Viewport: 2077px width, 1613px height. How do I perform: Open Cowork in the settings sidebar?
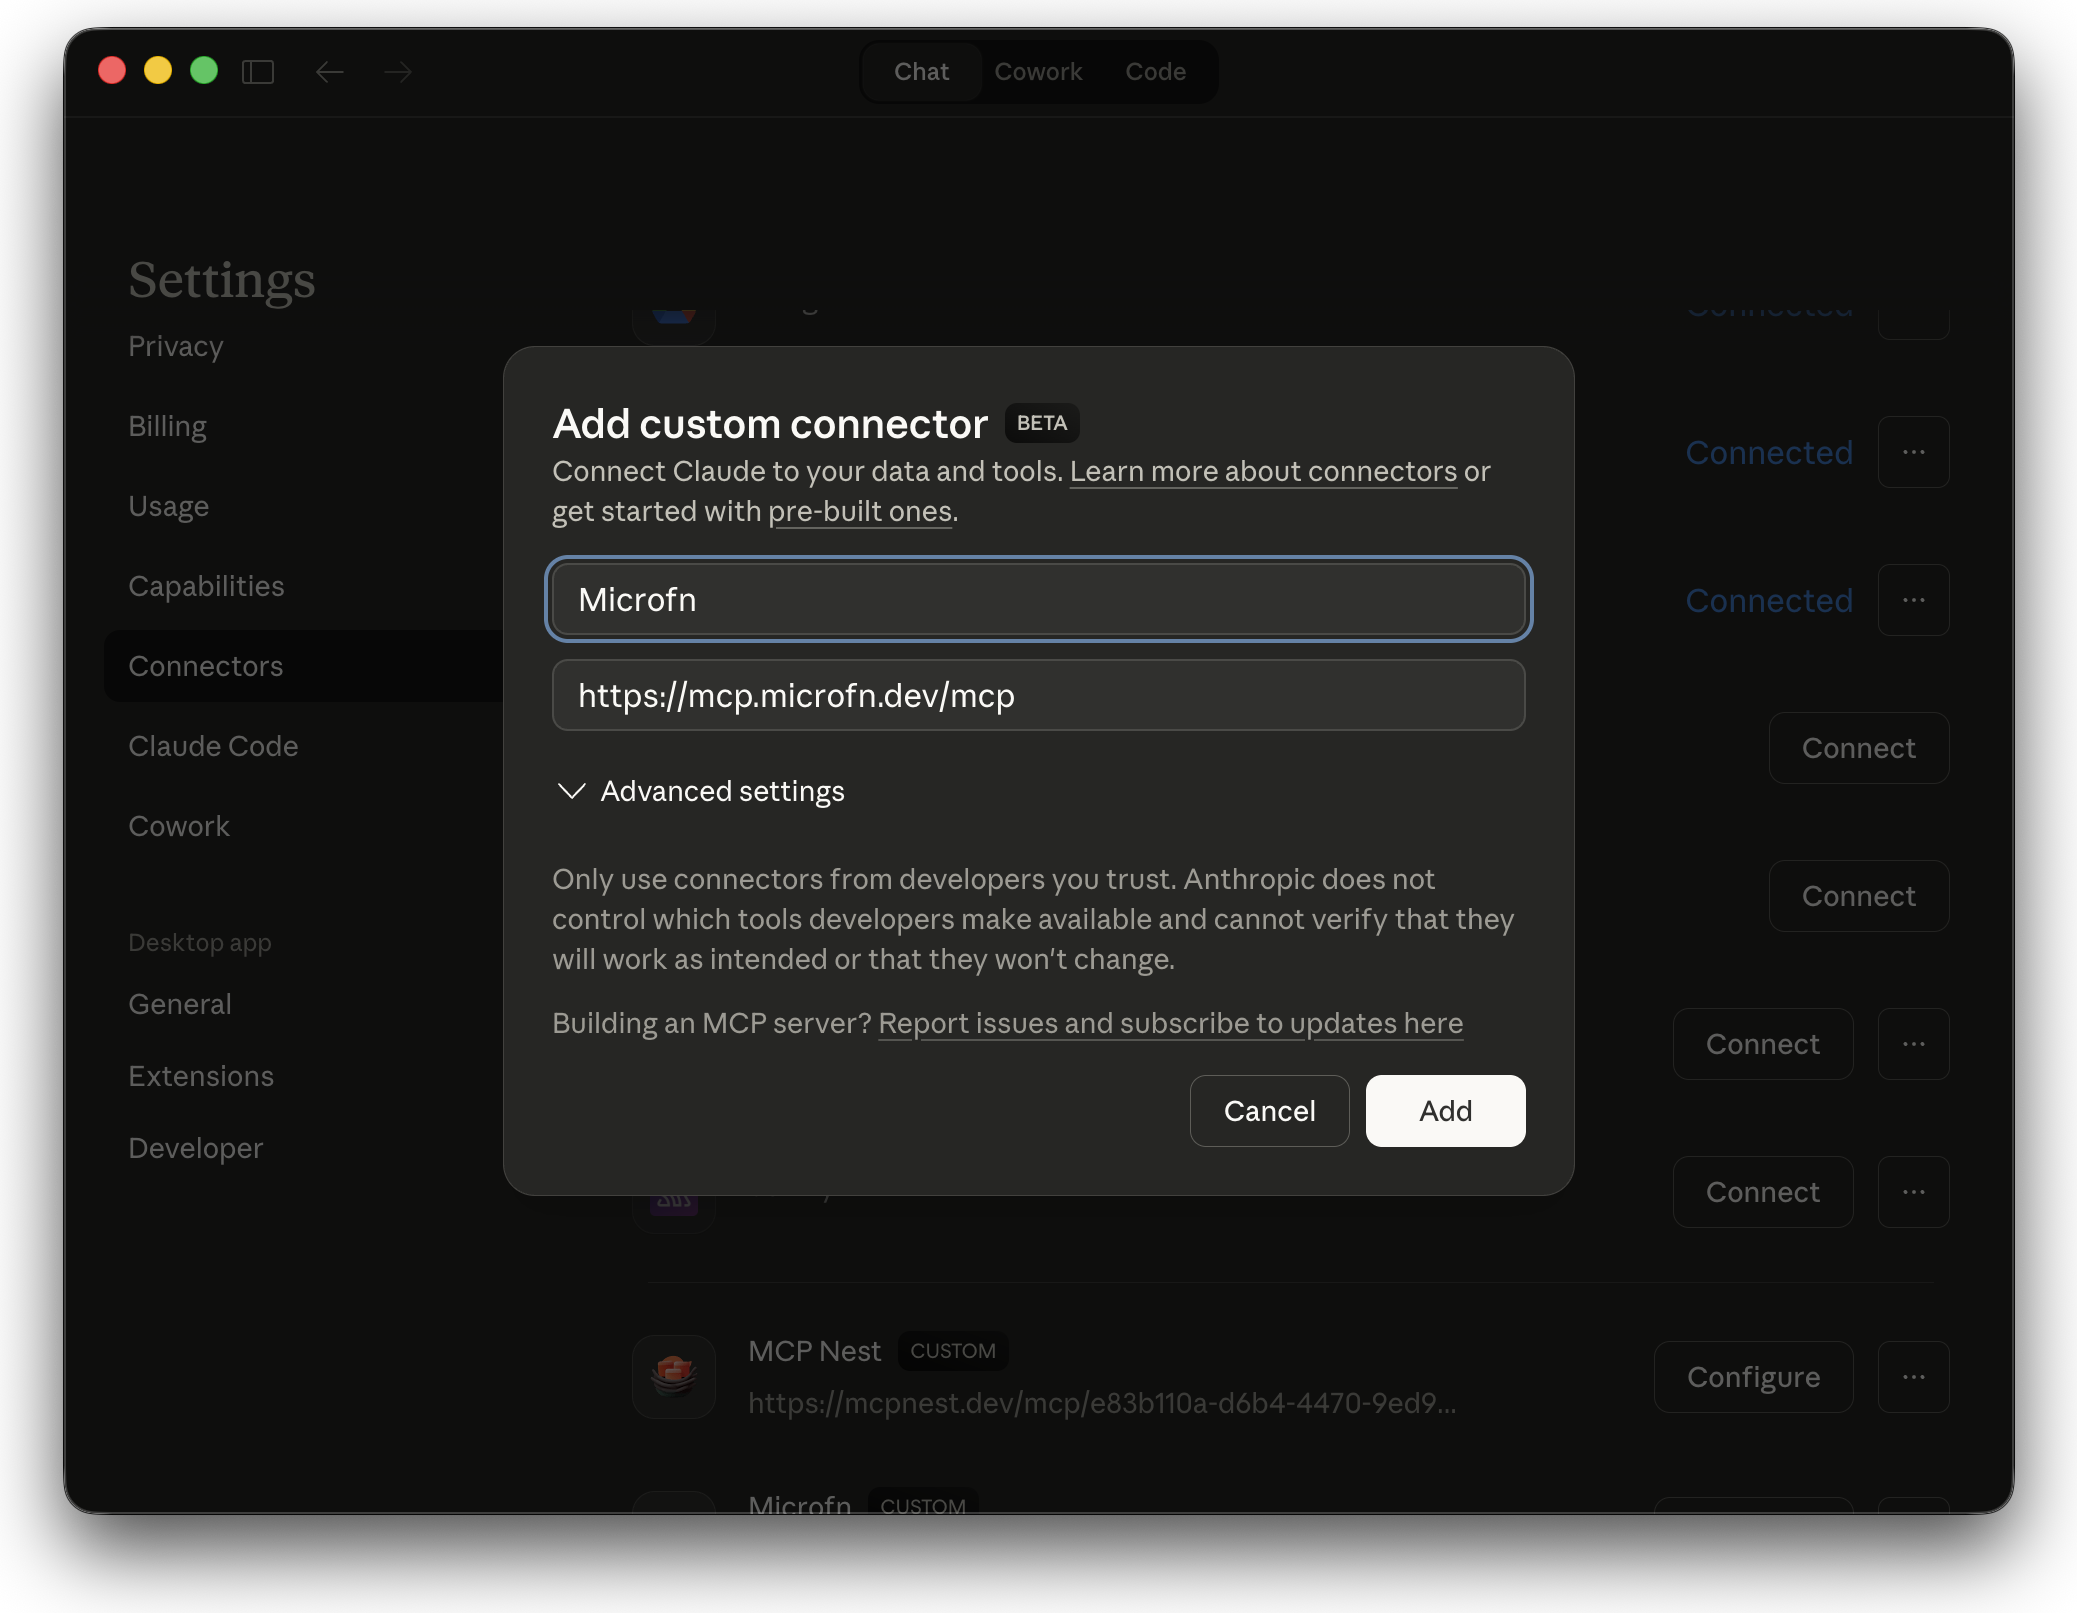point(179,826)
